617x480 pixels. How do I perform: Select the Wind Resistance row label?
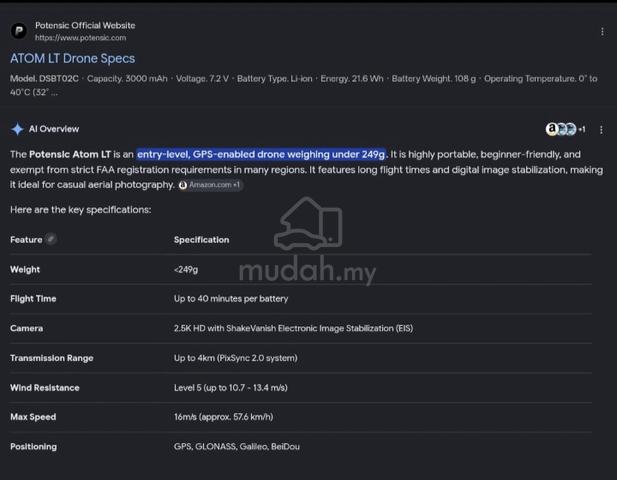point(44,388)
